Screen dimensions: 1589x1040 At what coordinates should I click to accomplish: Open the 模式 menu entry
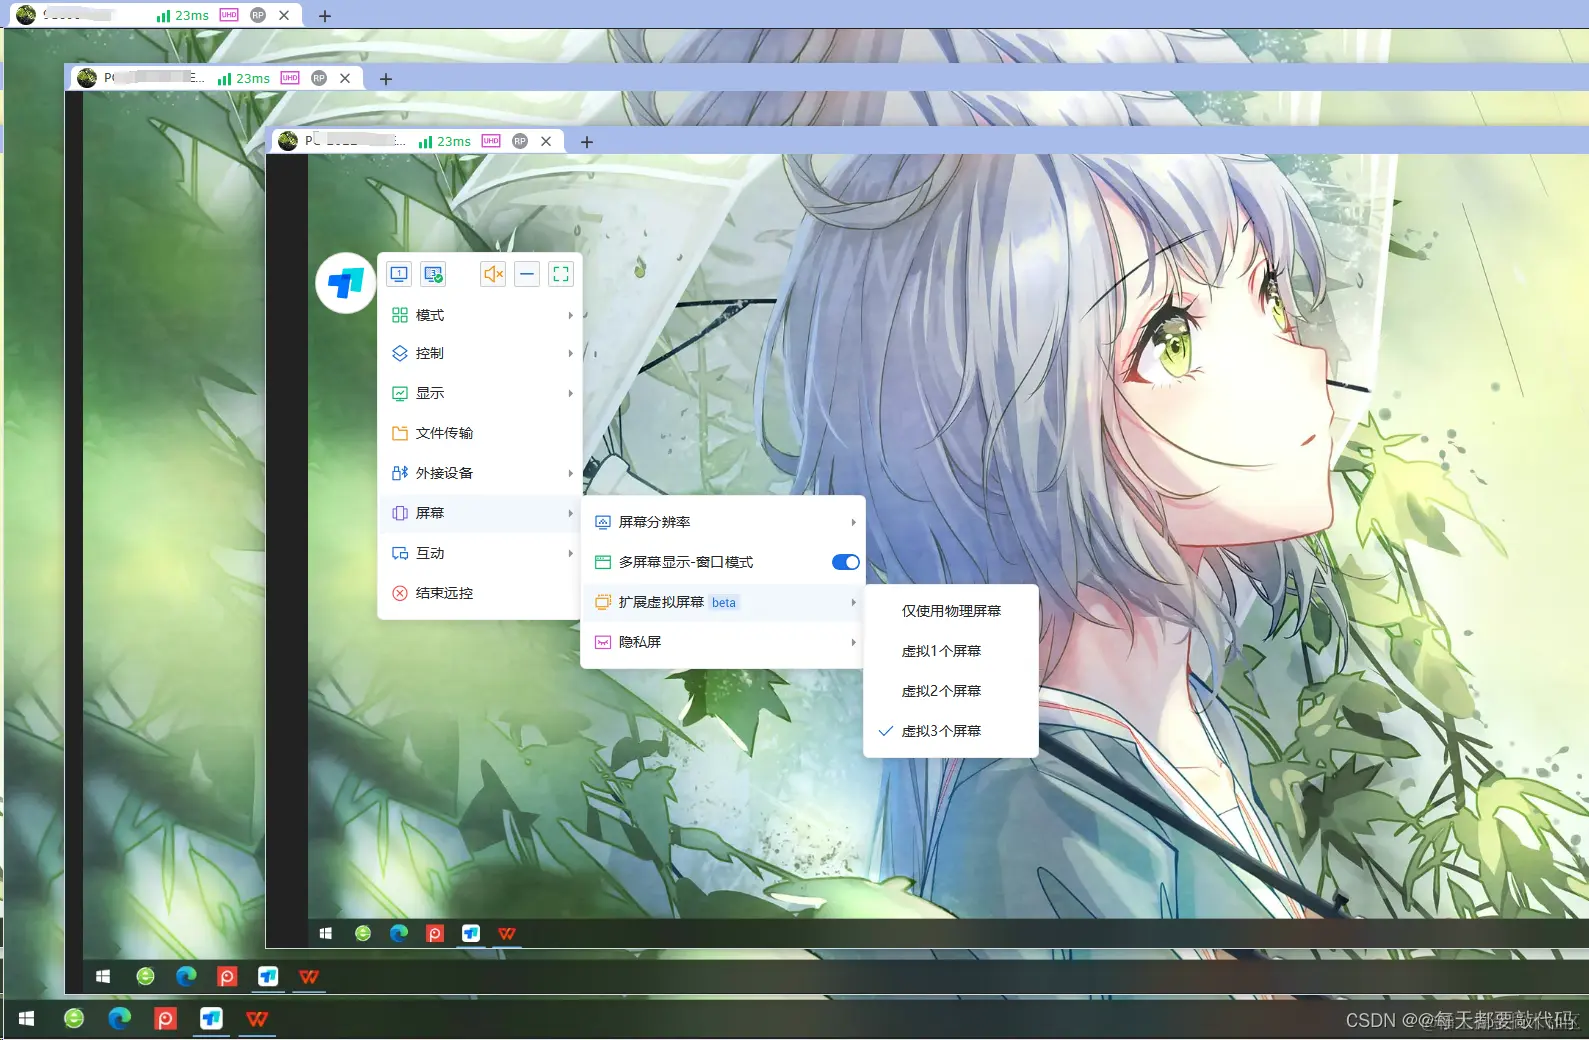[x=480, y=315]
